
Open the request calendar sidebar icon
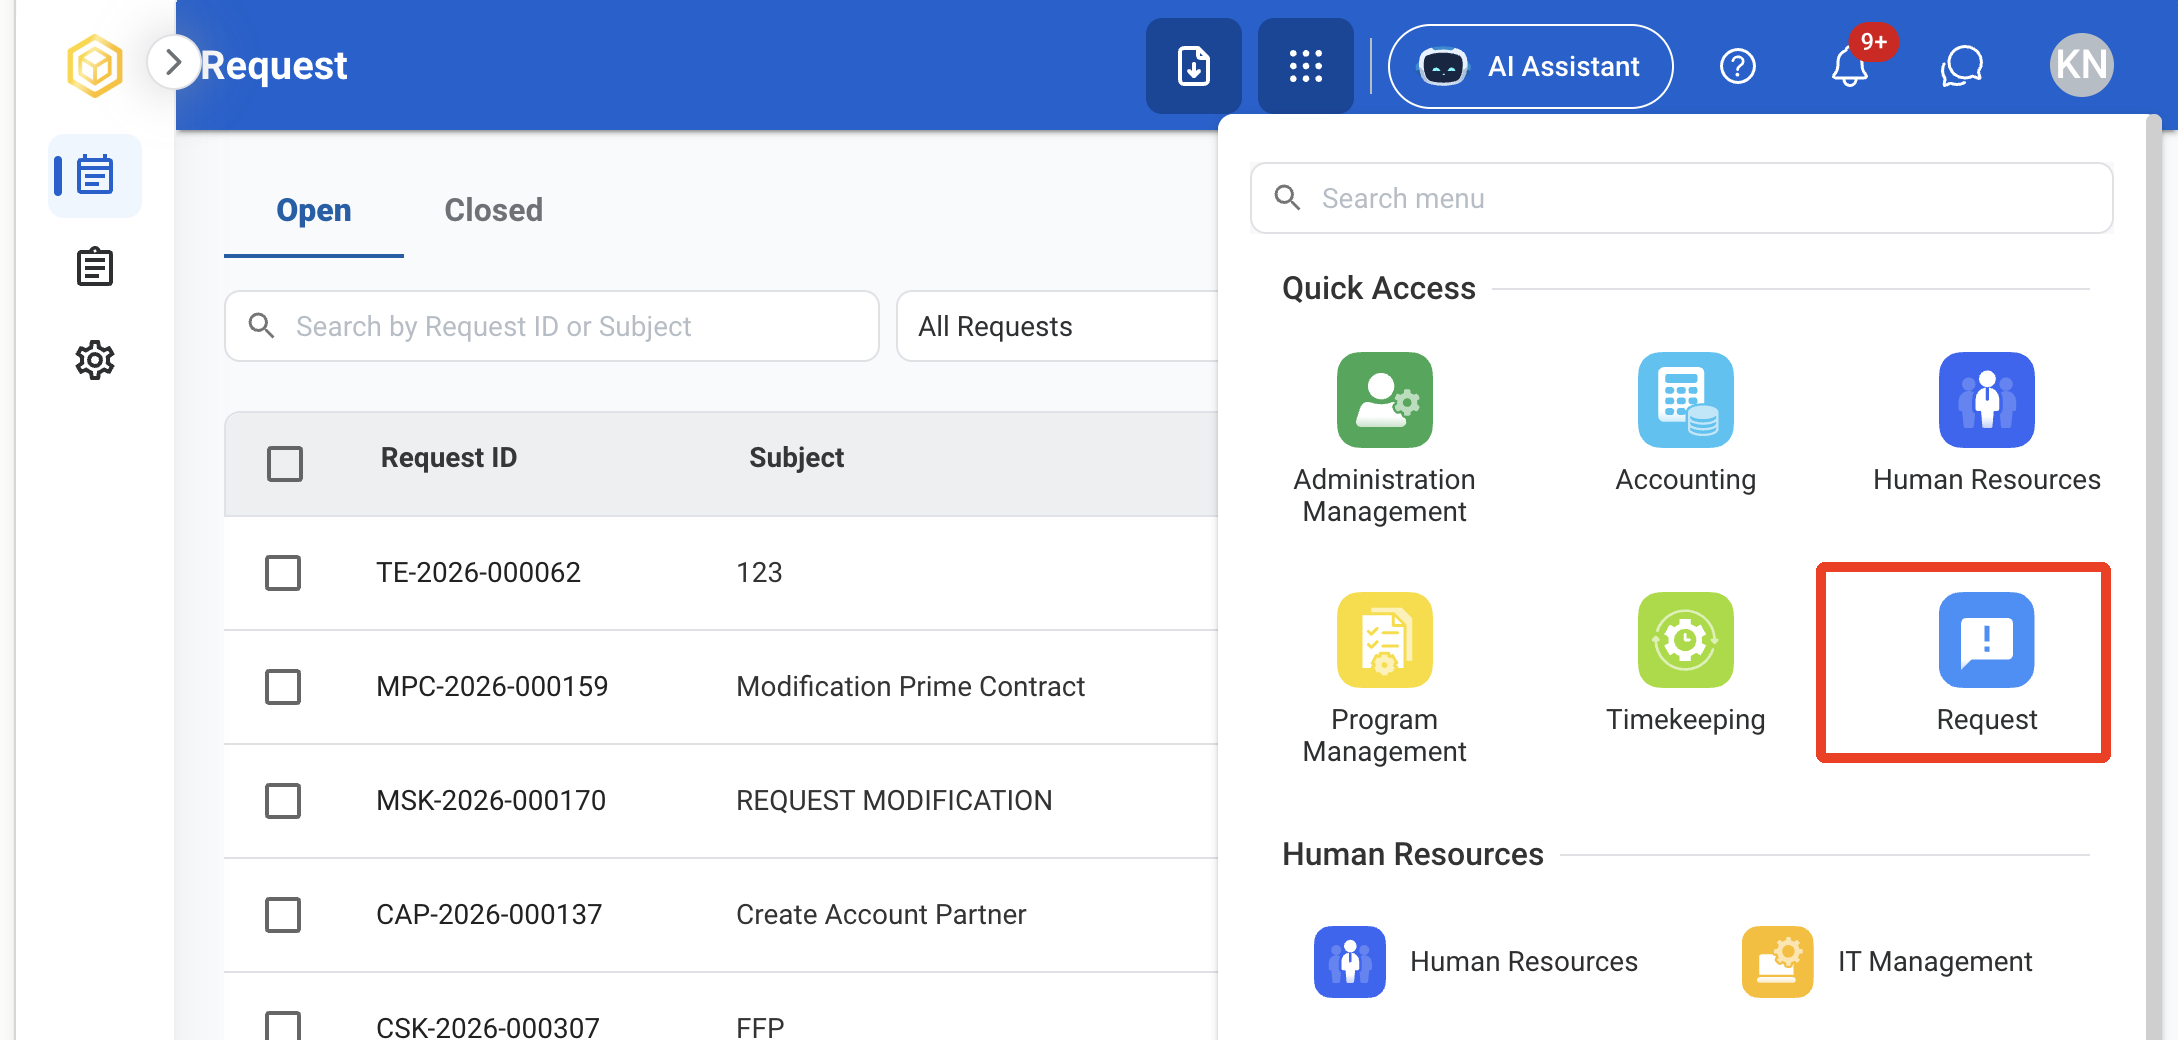coord(95,176)
